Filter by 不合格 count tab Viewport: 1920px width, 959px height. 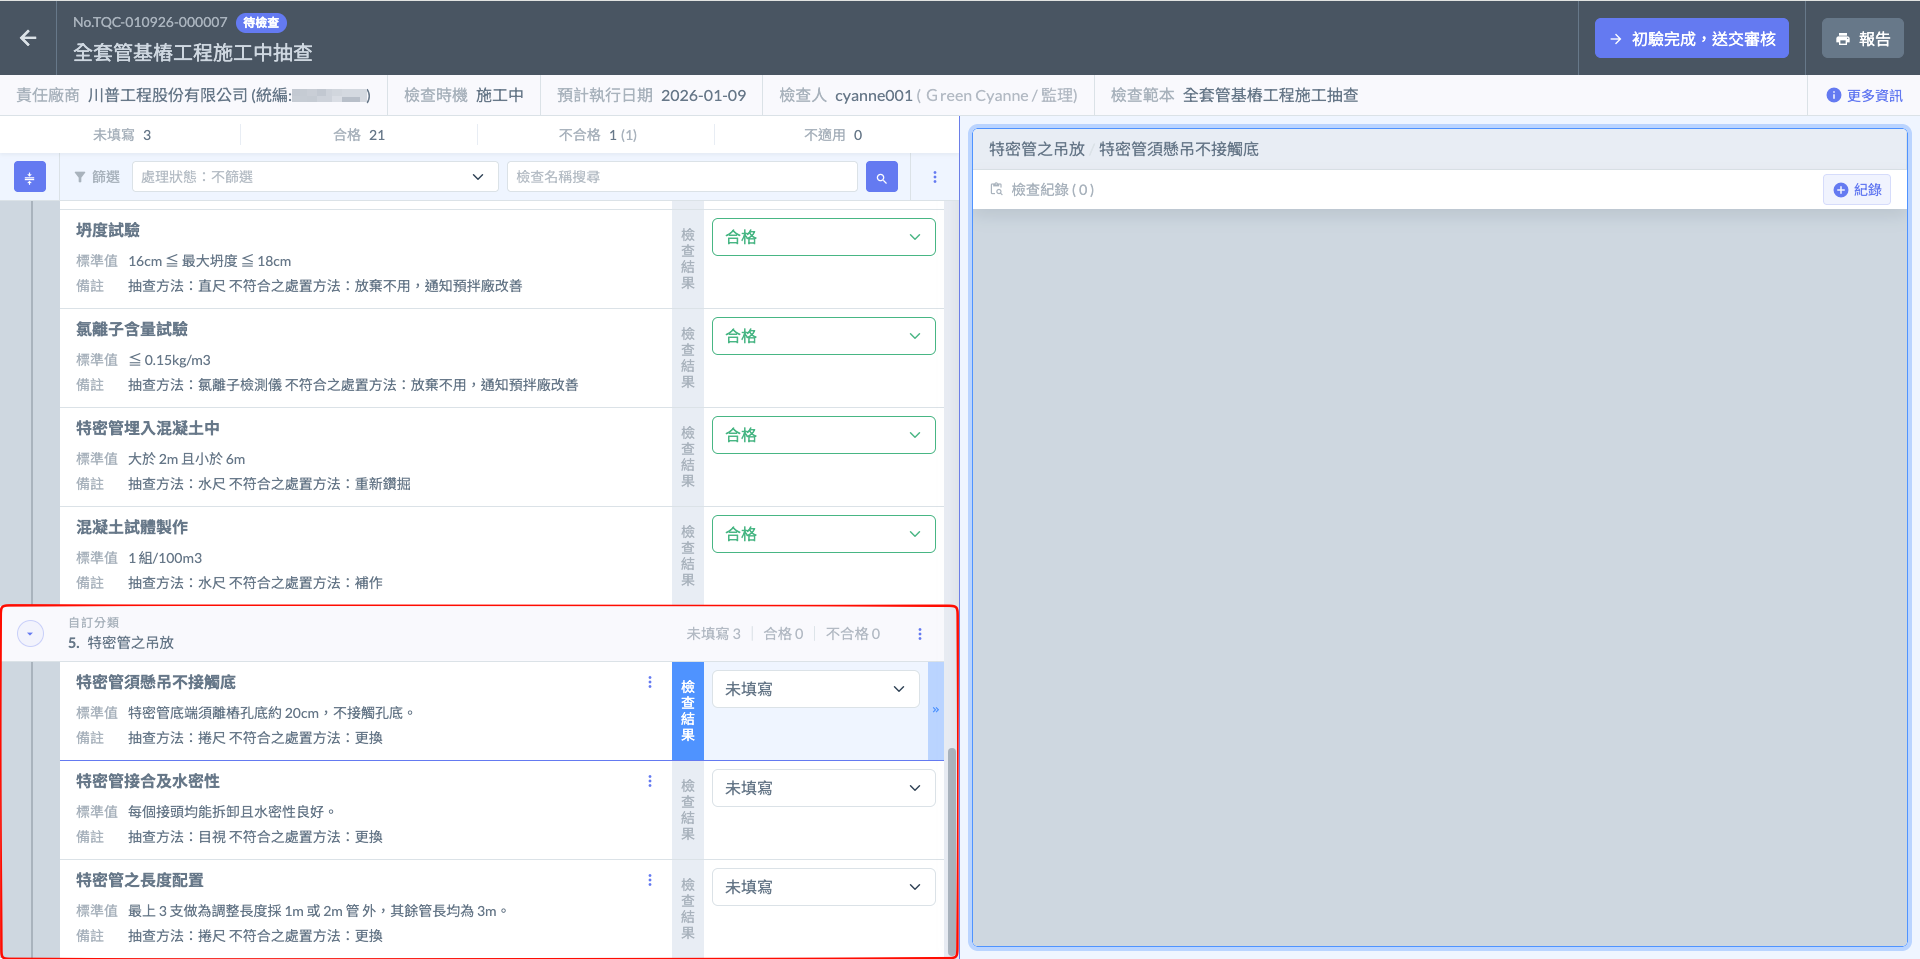(x=597, y=135)
